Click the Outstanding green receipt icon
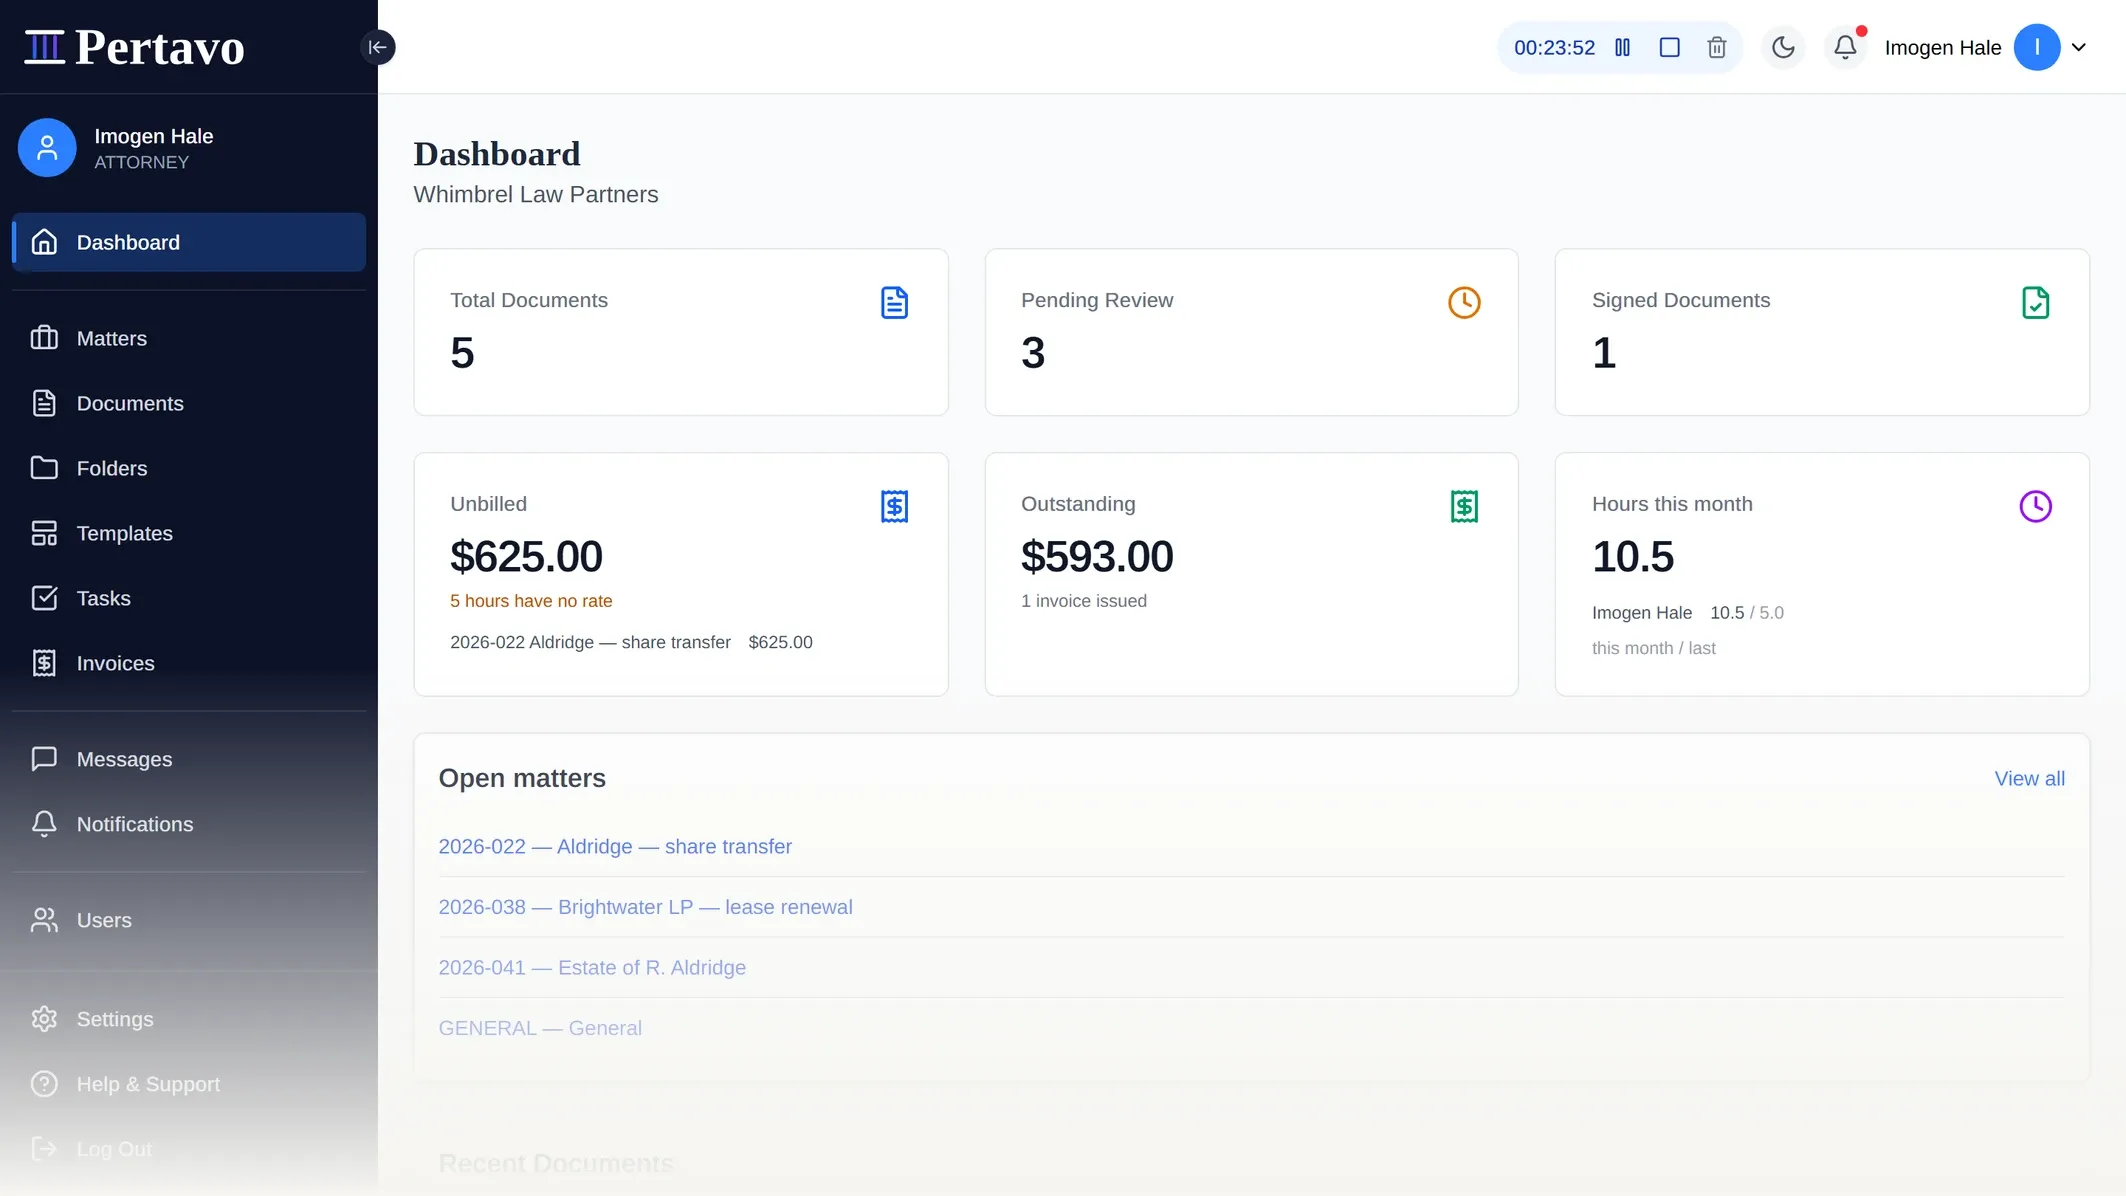This screenshot has height=1196, width=2126. (x=1464, y=506)
